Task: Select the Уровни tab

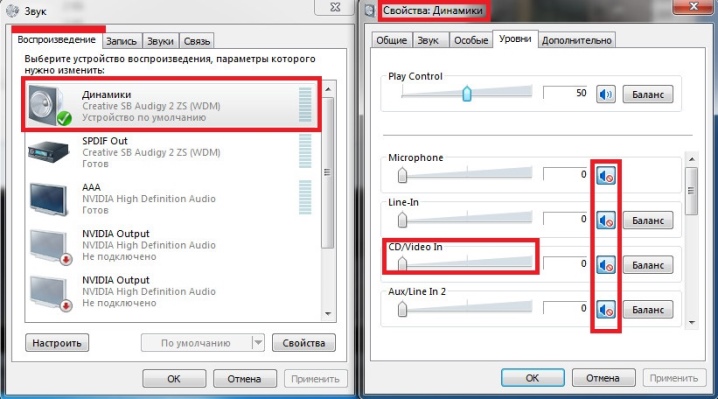Action: click(515, 39)
